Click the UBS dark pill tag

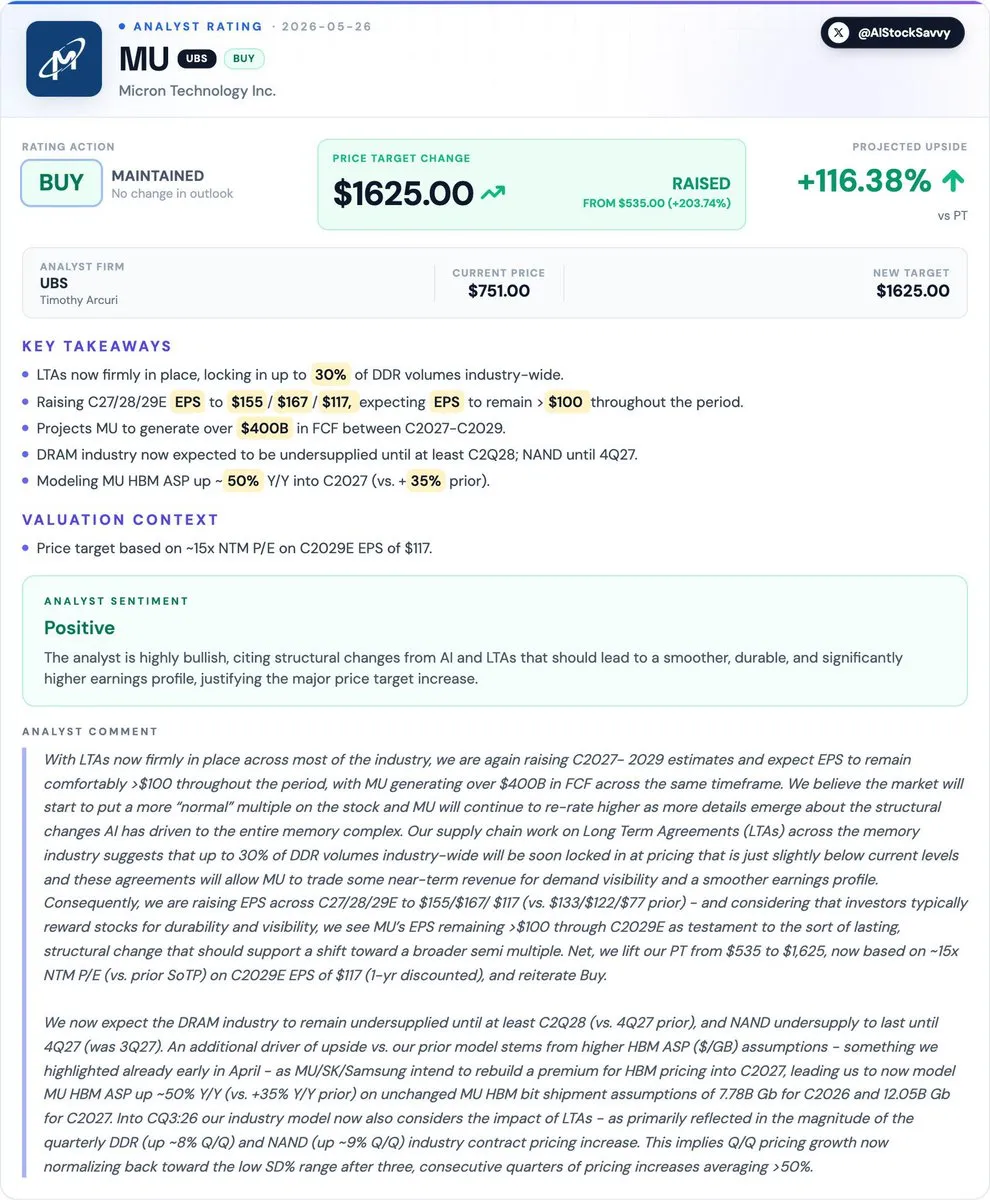point(197,59)
